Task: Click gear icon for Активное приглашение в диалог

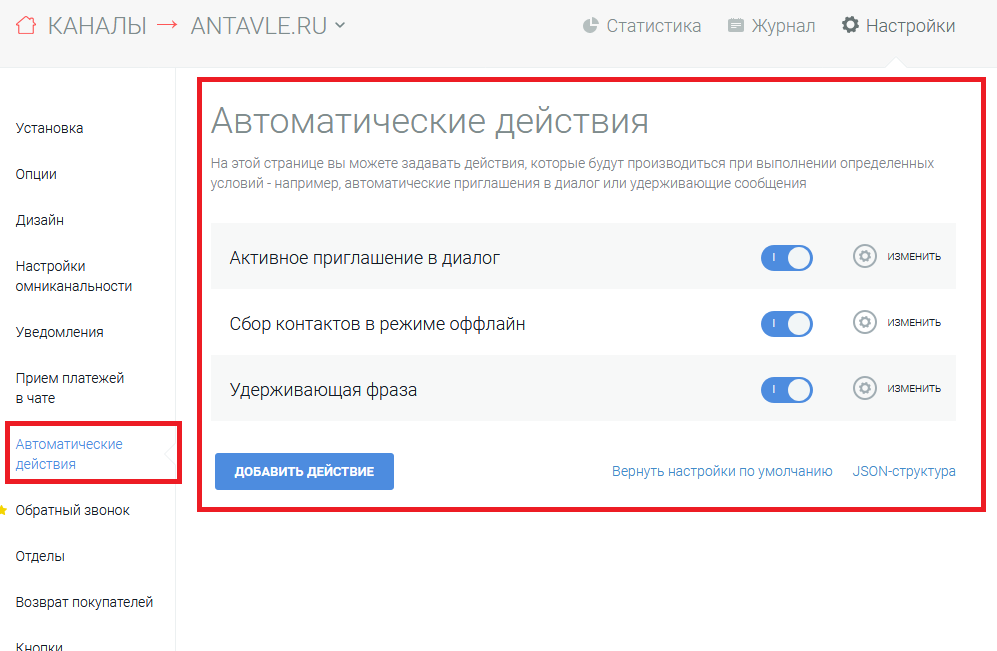Action: pos(865,256)
